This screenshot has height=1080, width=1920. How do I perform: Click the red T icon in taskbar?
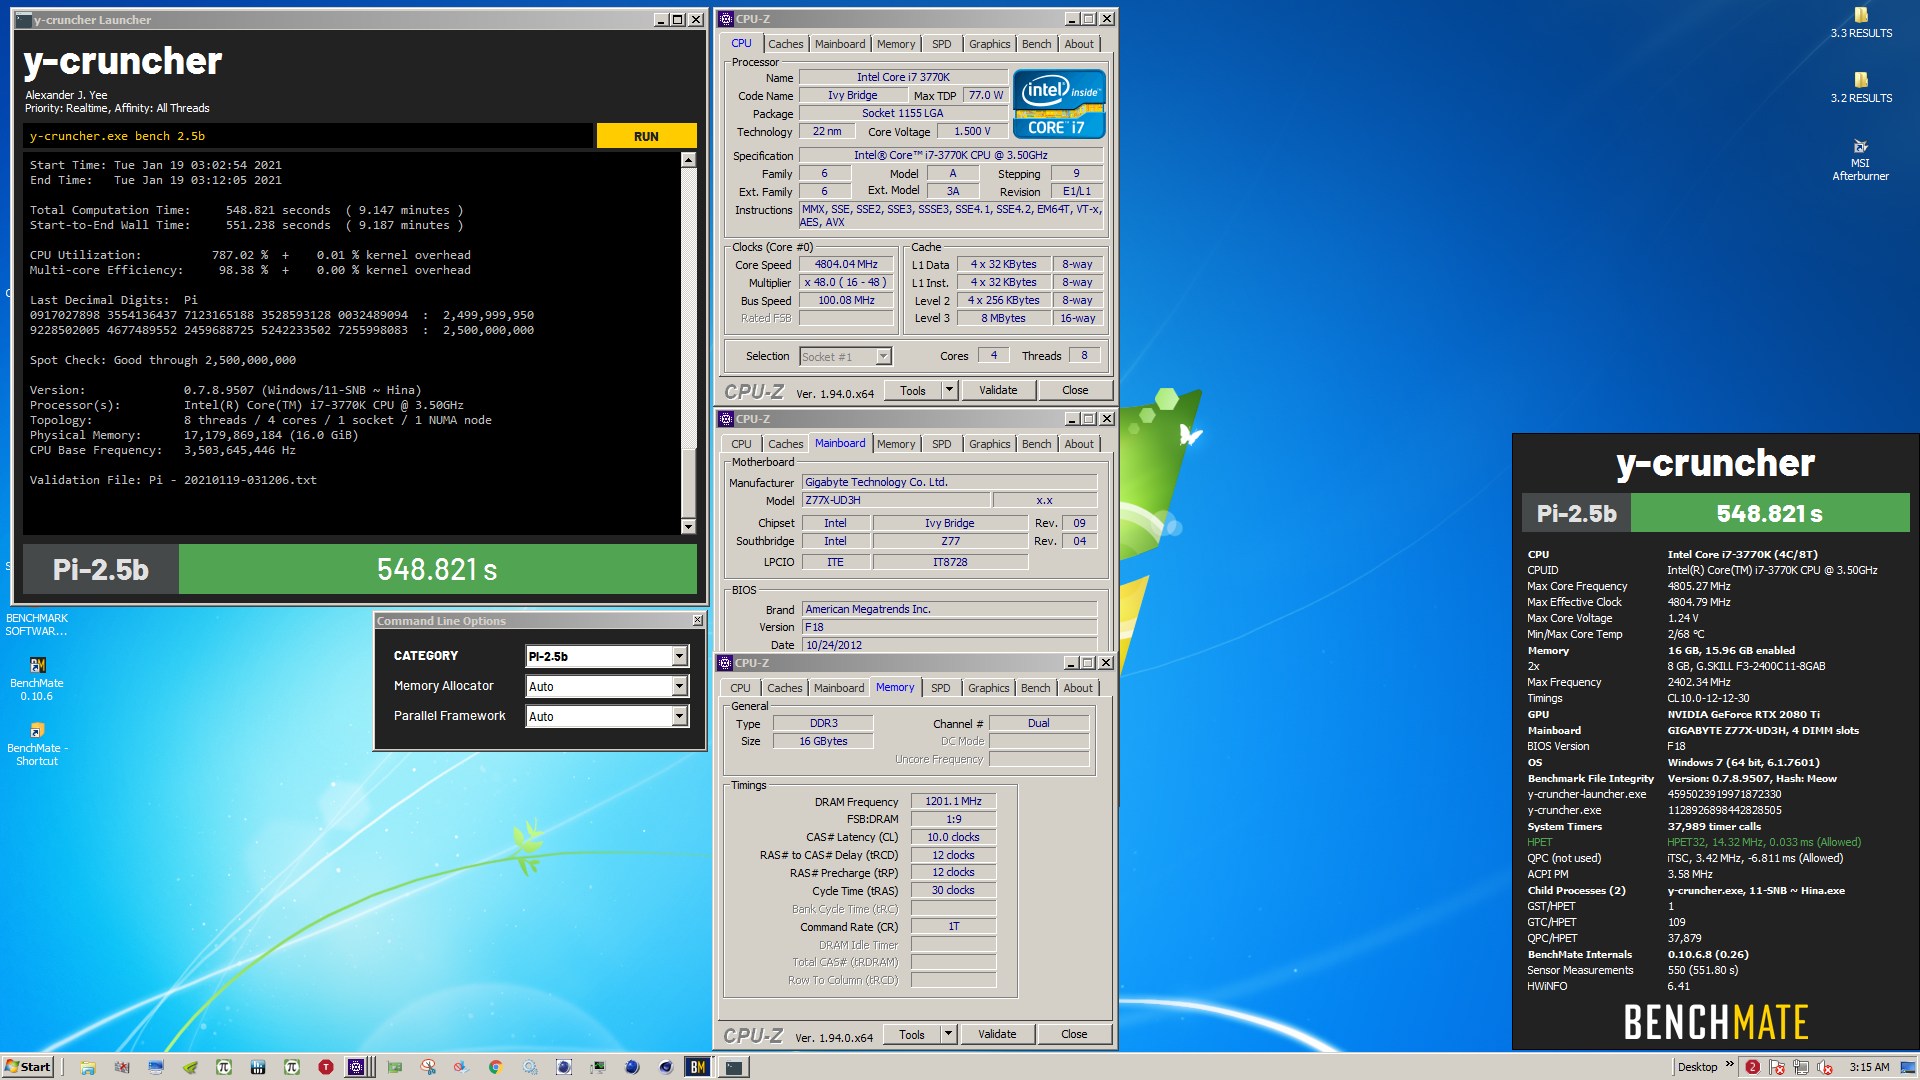pos(325,1067)
